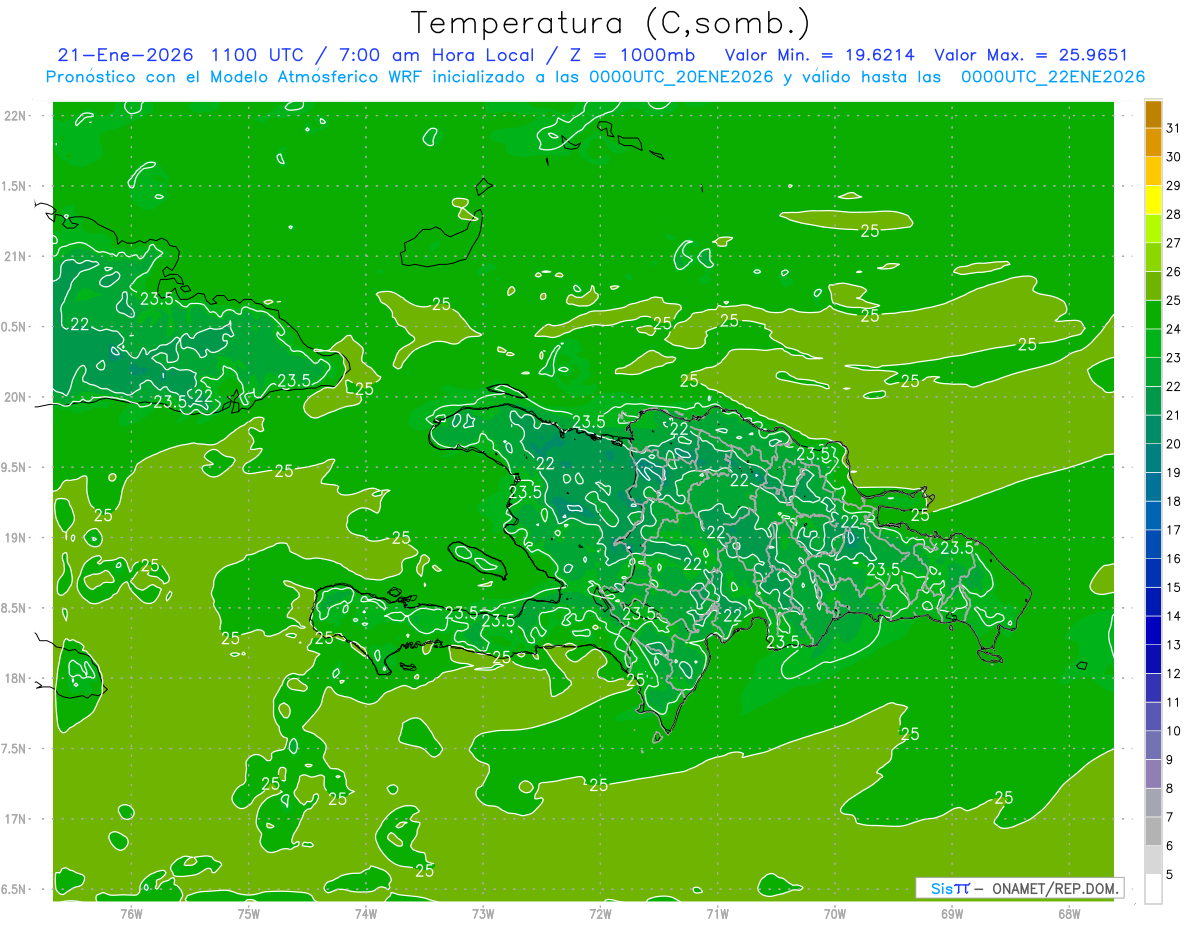Click the "75W" longitude axis label

click(x=248, y=914)
